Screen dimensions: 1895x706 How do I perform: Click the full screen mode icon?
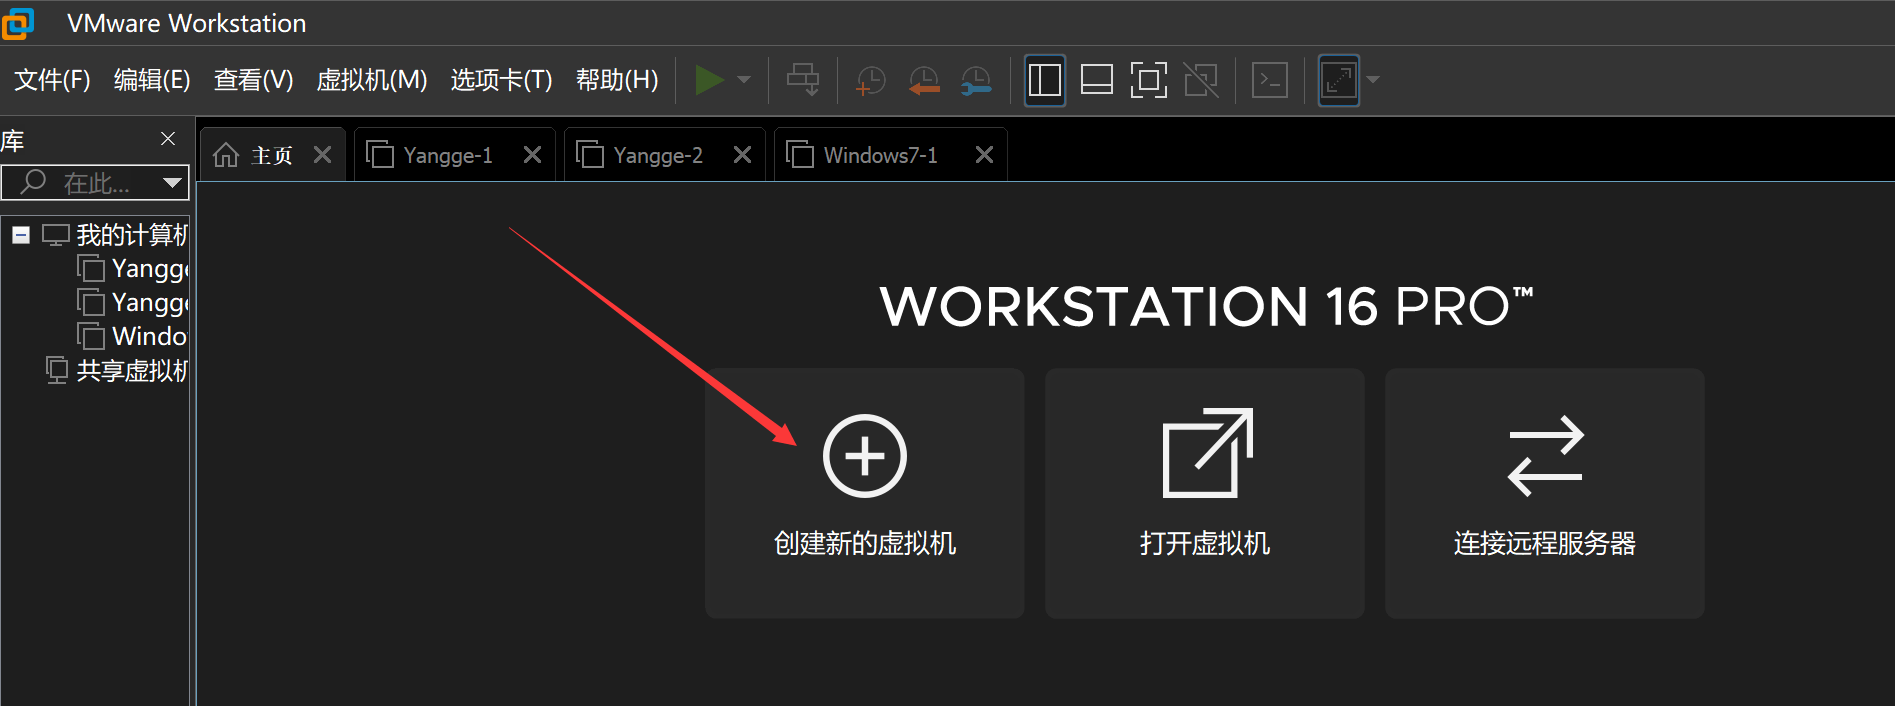pos(1149,80)
